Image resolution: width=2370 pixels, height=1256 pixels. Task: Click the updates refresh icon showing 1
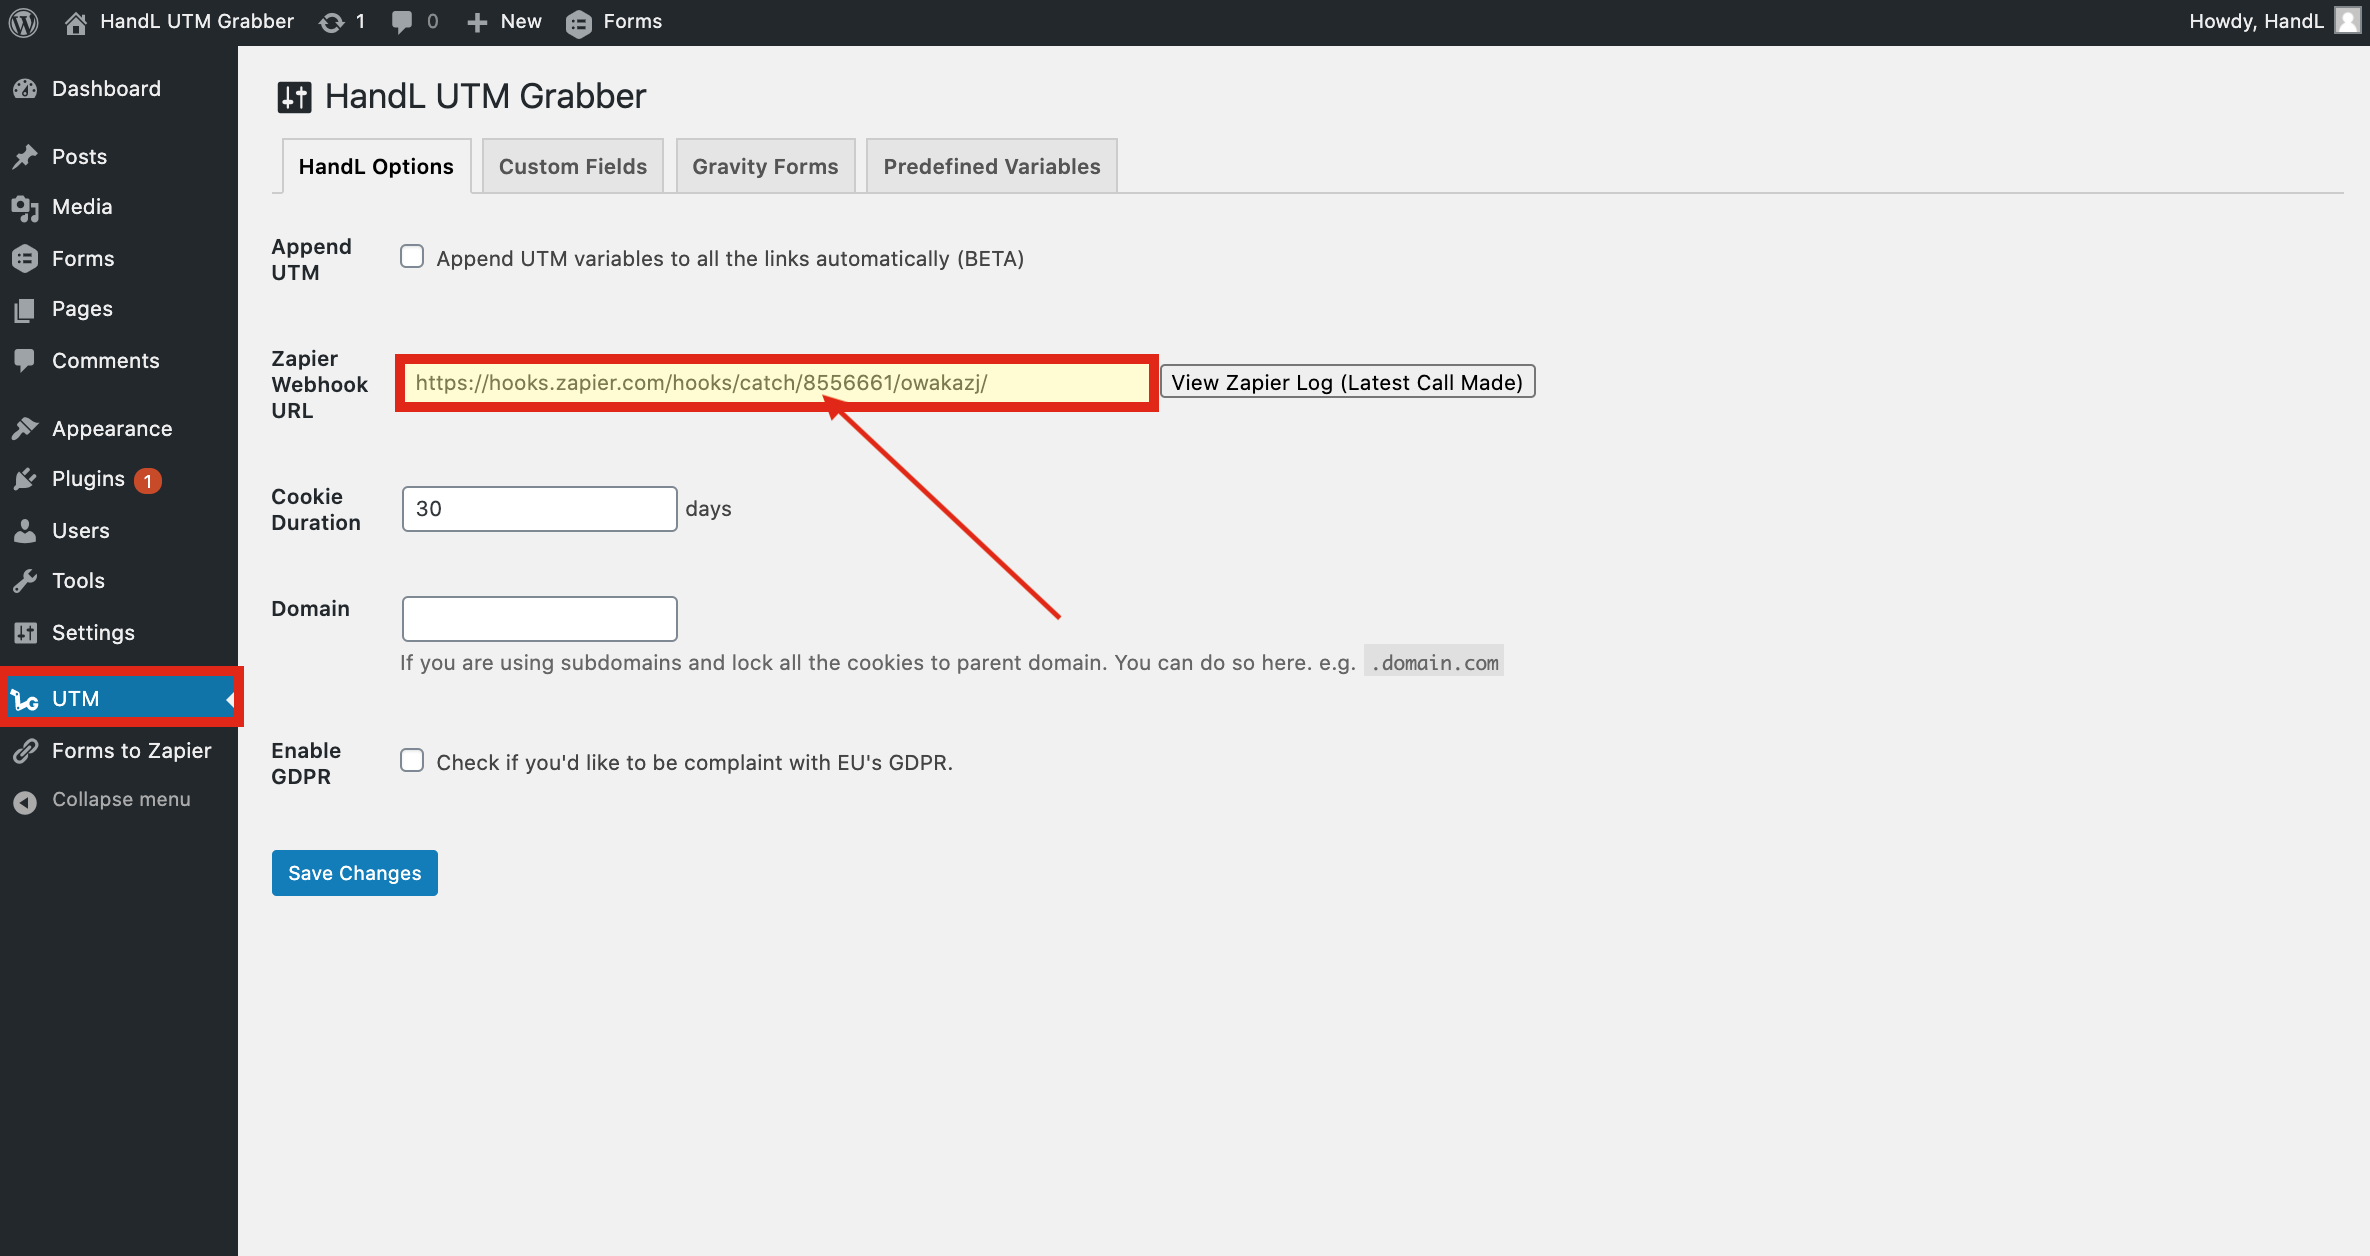coord(330,20)
